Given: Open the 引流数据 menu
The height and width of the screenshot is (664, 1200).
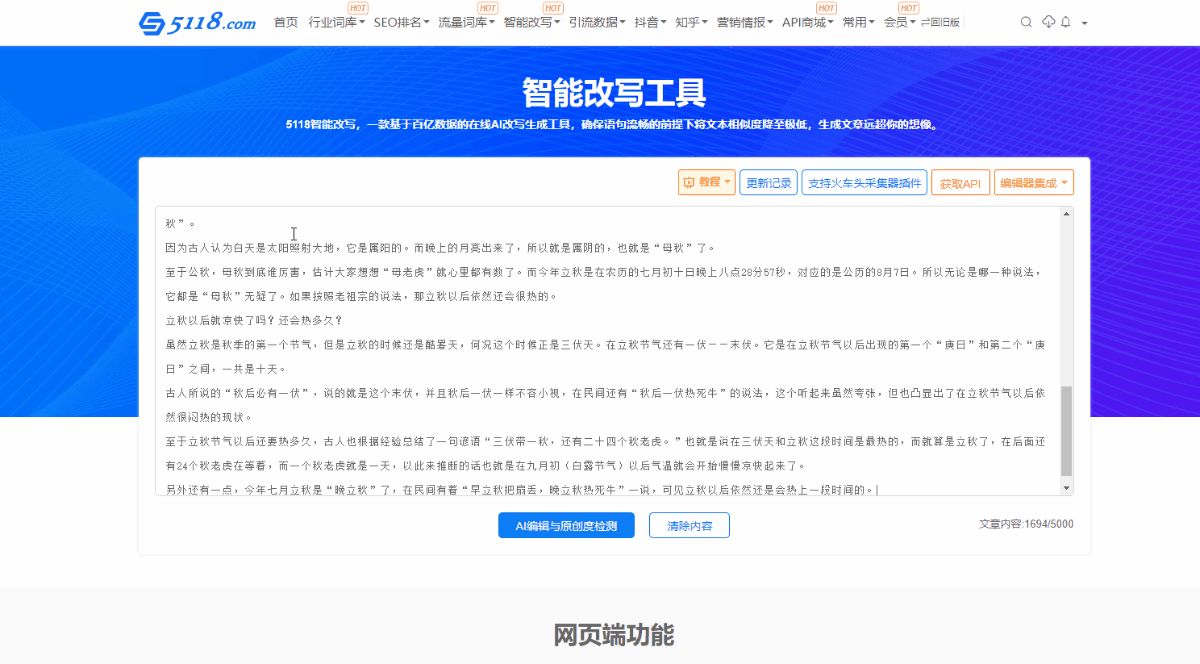Looking at the screenshot, I should coord(597,22).
